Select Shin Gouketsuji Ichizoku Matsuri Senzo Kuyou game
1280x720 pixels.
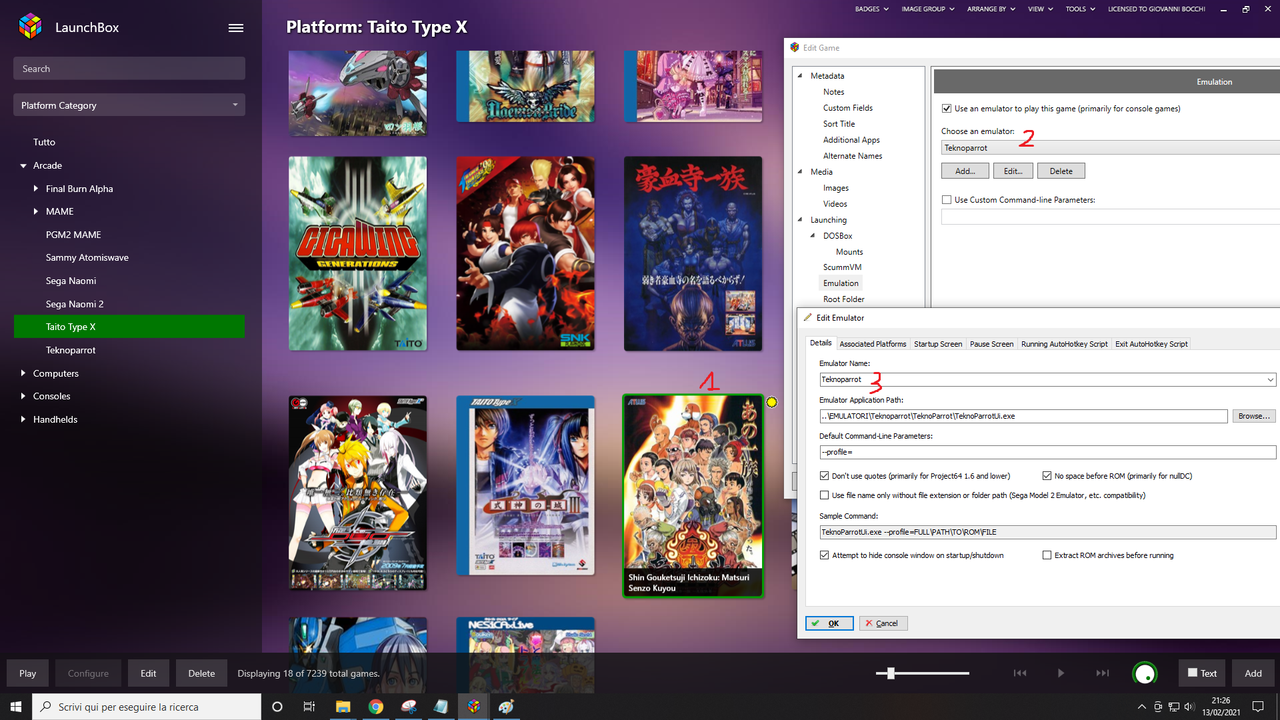tap(693, 496)
